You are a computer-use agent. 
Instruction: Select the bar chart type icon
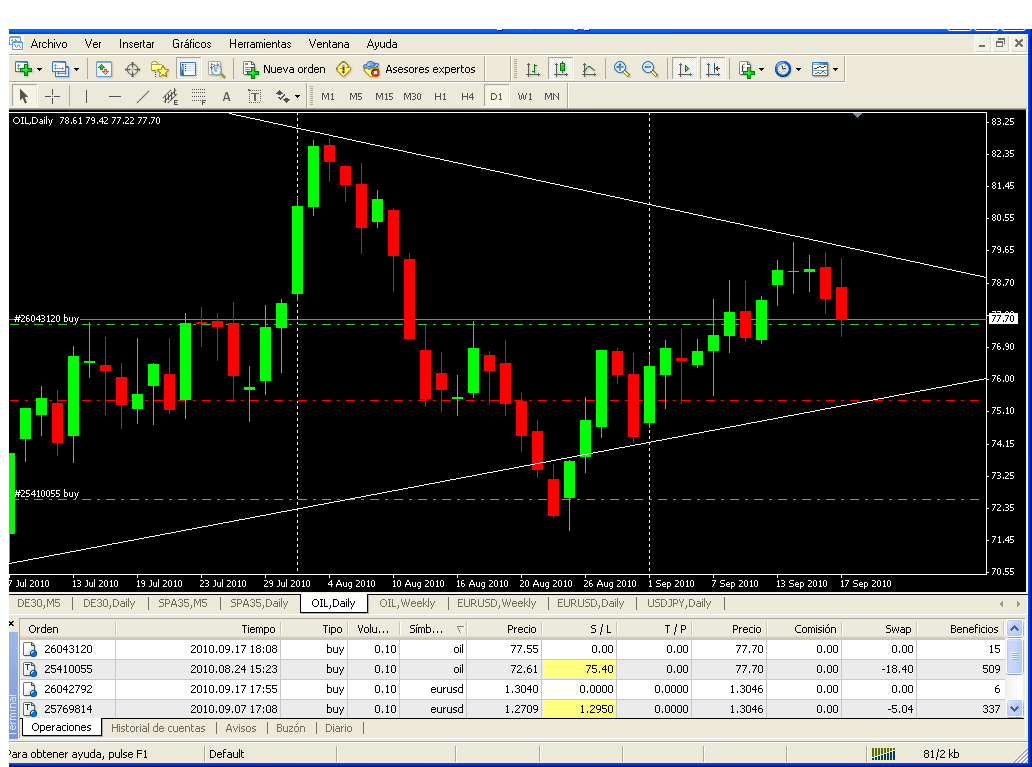[533, 68]
